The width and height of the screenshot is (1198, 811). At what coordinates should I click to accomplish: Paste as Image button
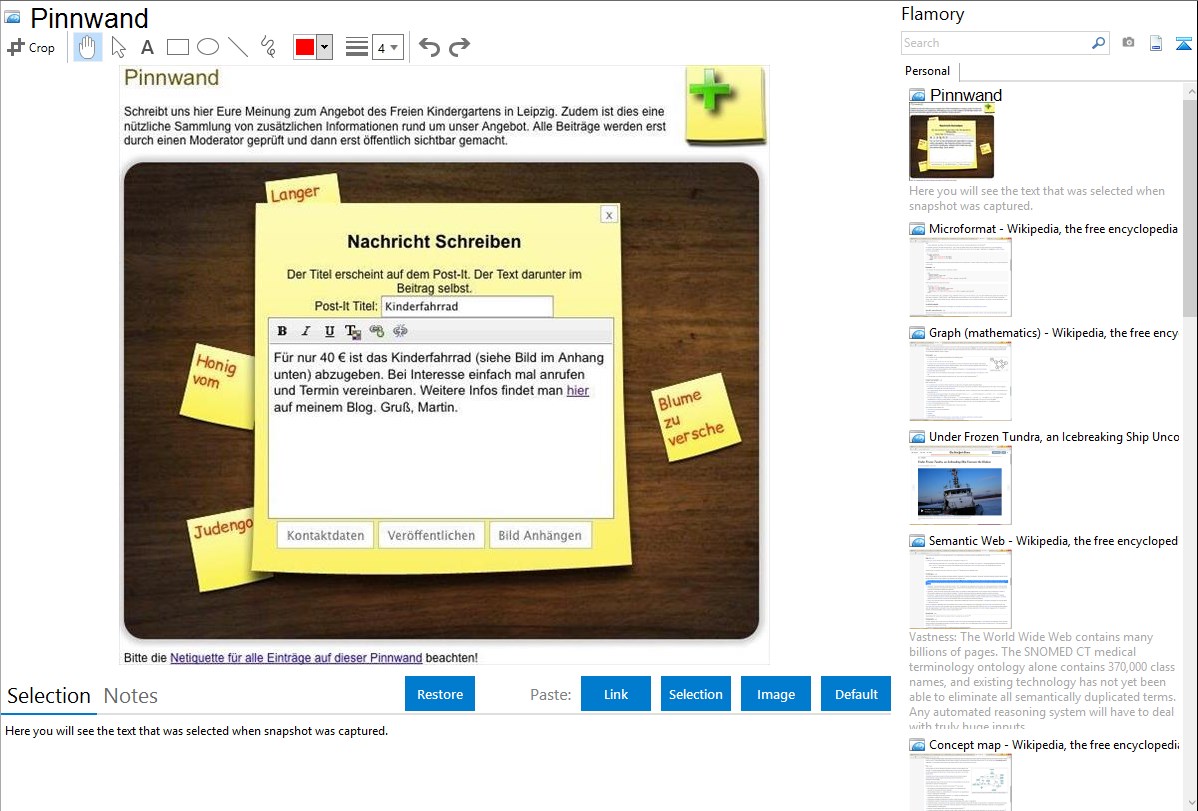click(x=775, y=694)
